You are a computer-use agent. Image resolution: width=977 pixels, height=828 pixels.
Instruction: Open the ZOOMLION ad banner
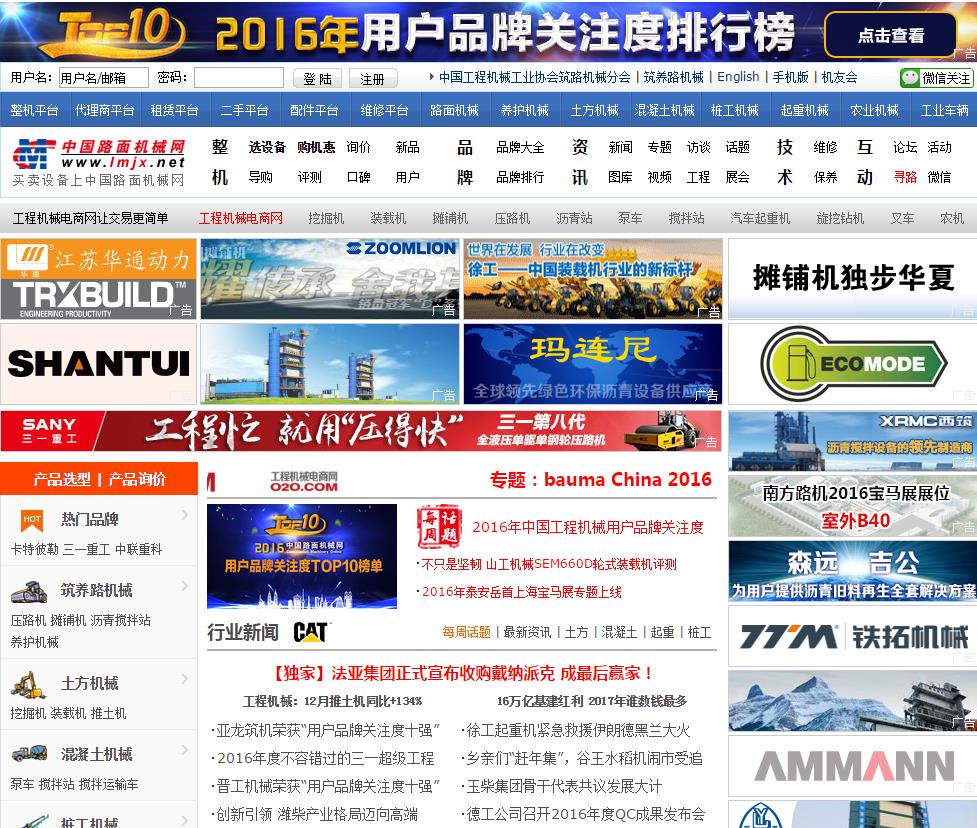pos(330,279)
